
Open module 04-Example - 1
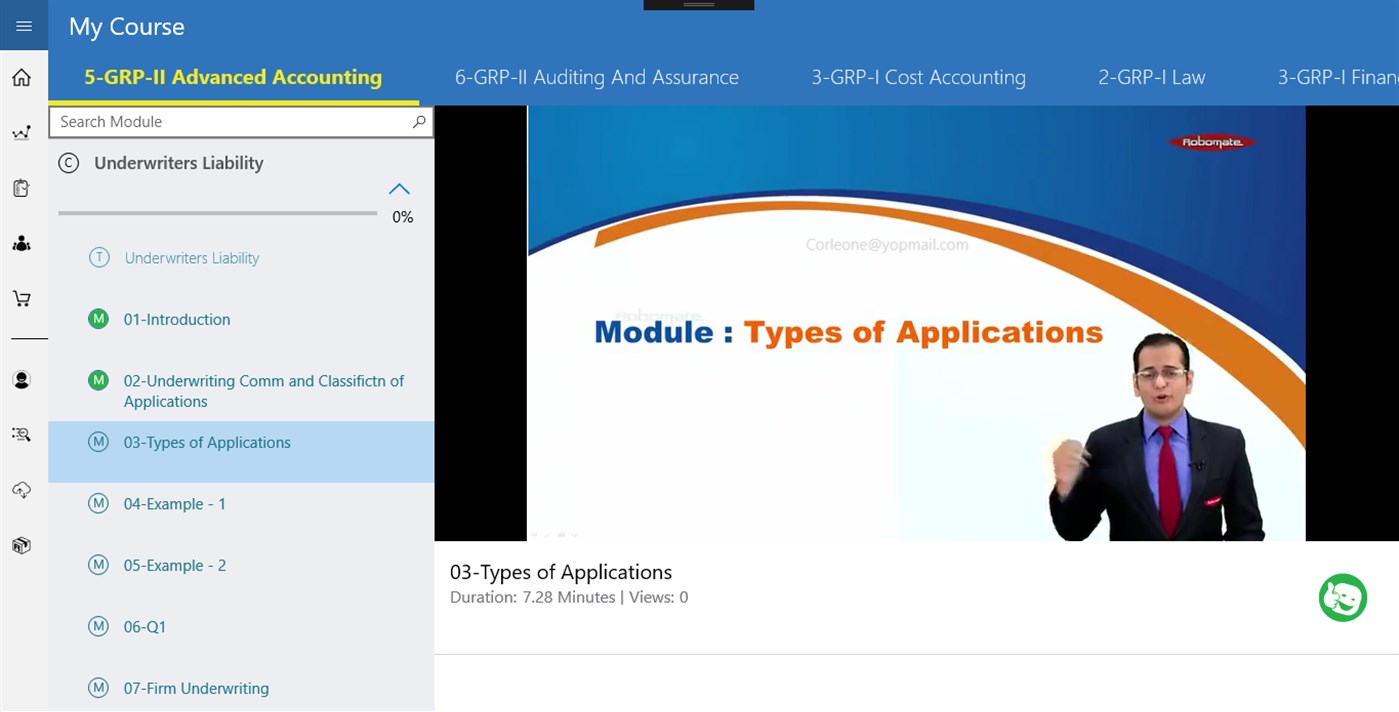175,504
